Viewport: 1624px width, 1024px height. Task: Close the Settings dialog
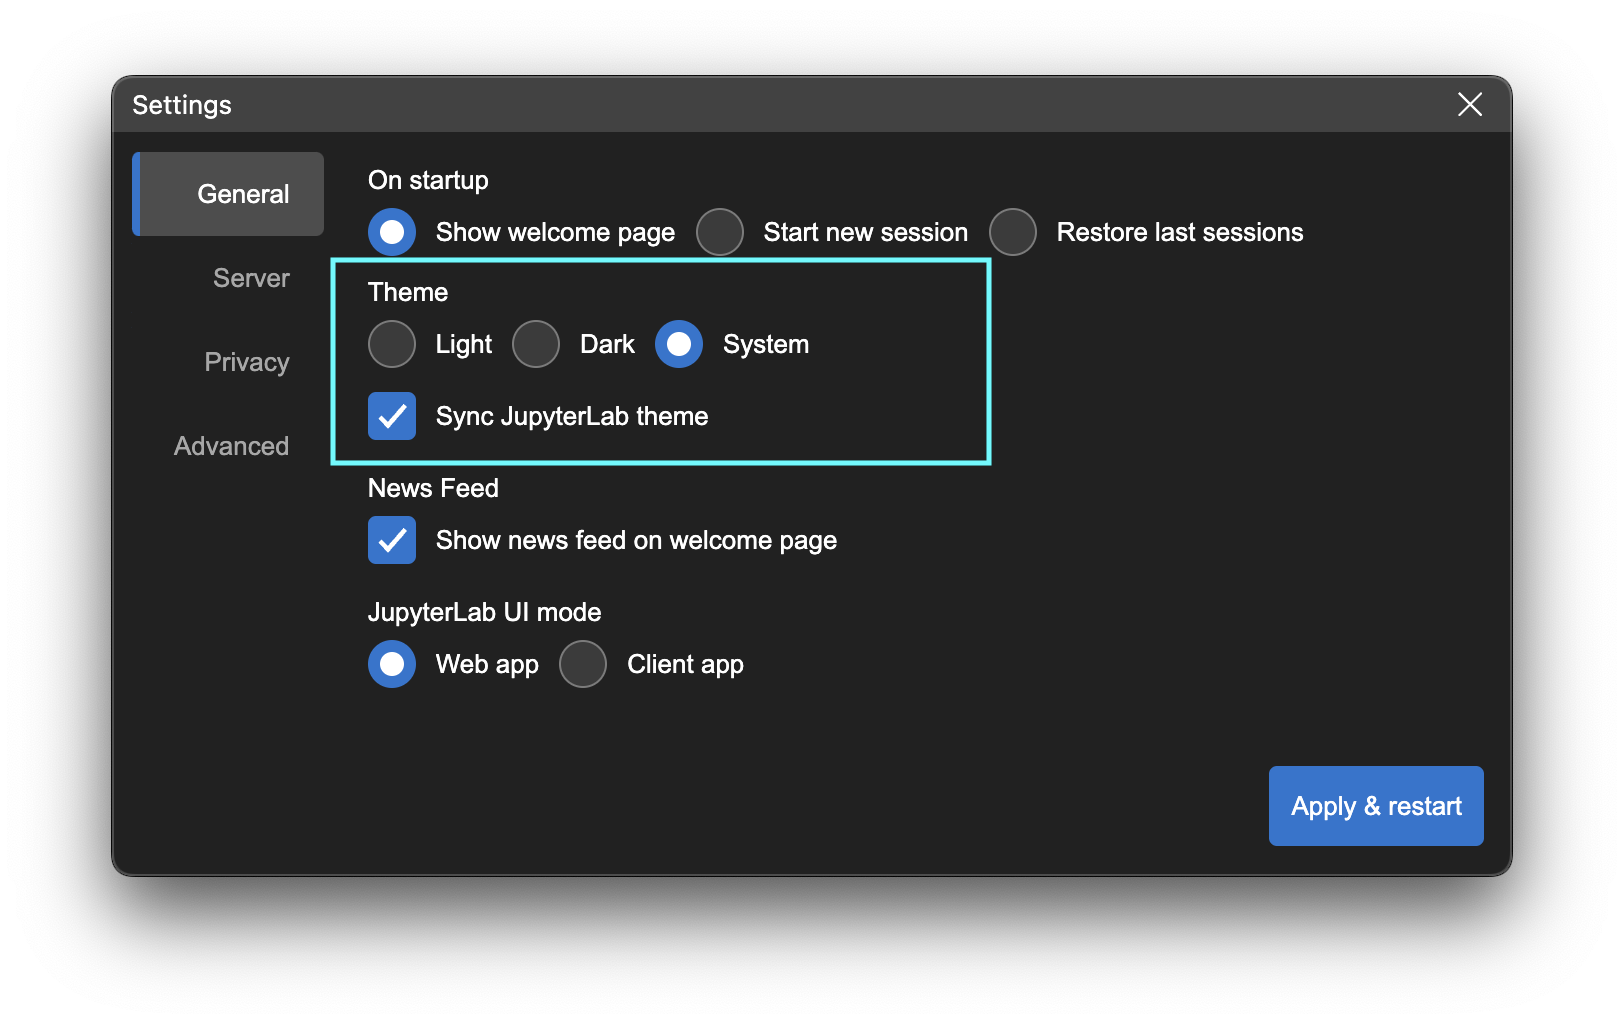[1469, 104]
